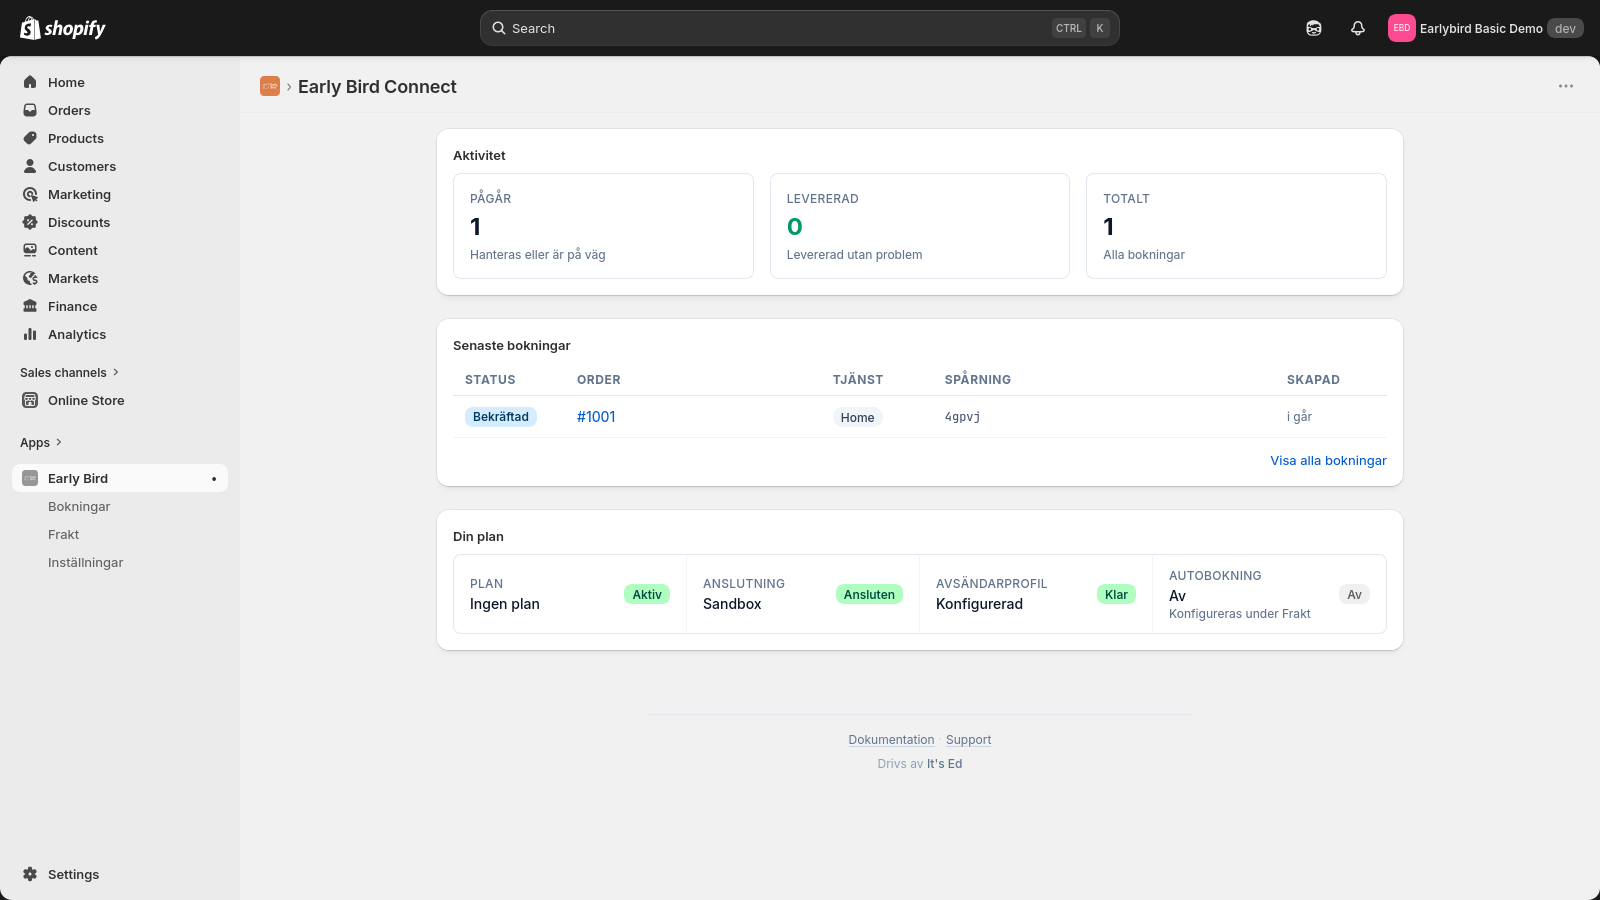1600x900 pixels.
Task: Click the Home service tag
Action: click(x=857, y=418)
